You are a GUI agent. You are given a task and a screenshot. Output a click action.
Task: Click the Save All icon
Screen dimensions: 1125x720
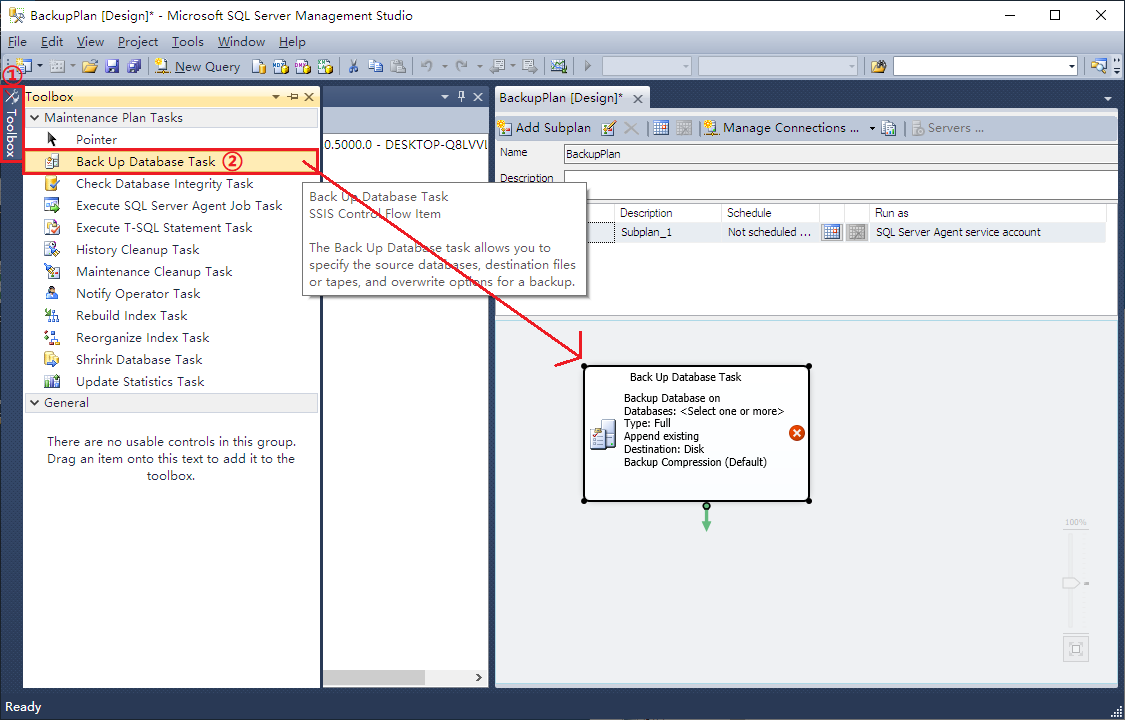134,67
